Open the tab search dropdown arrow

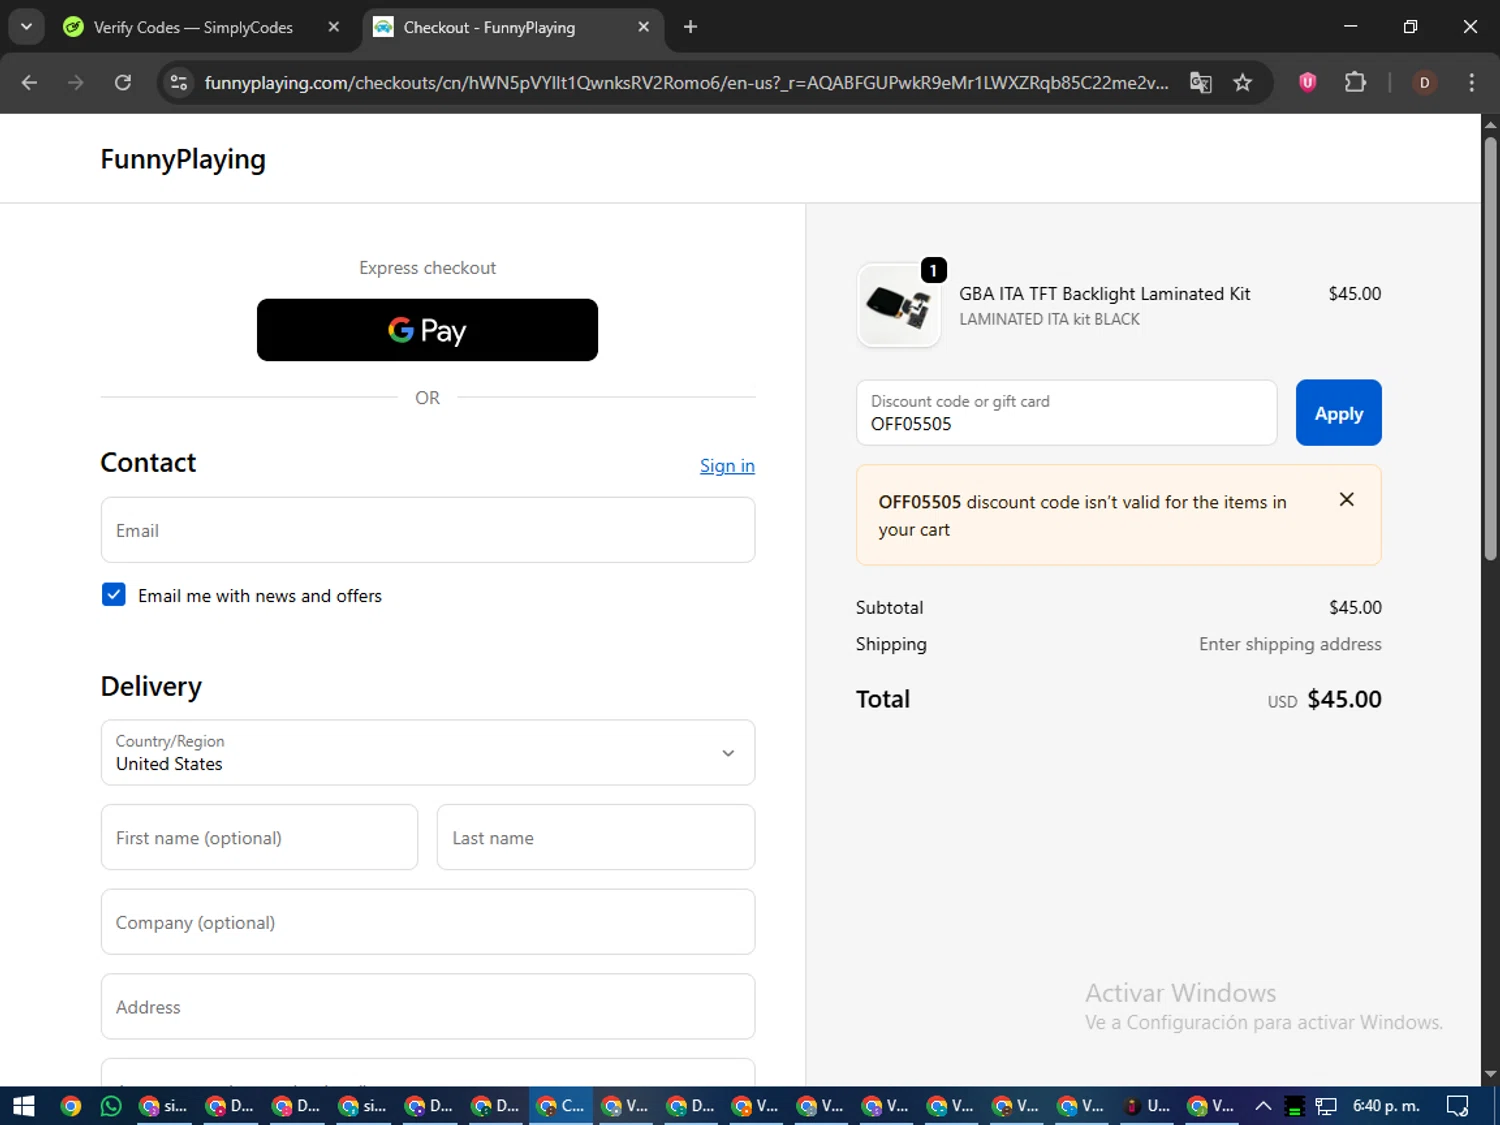click(27, 27)
